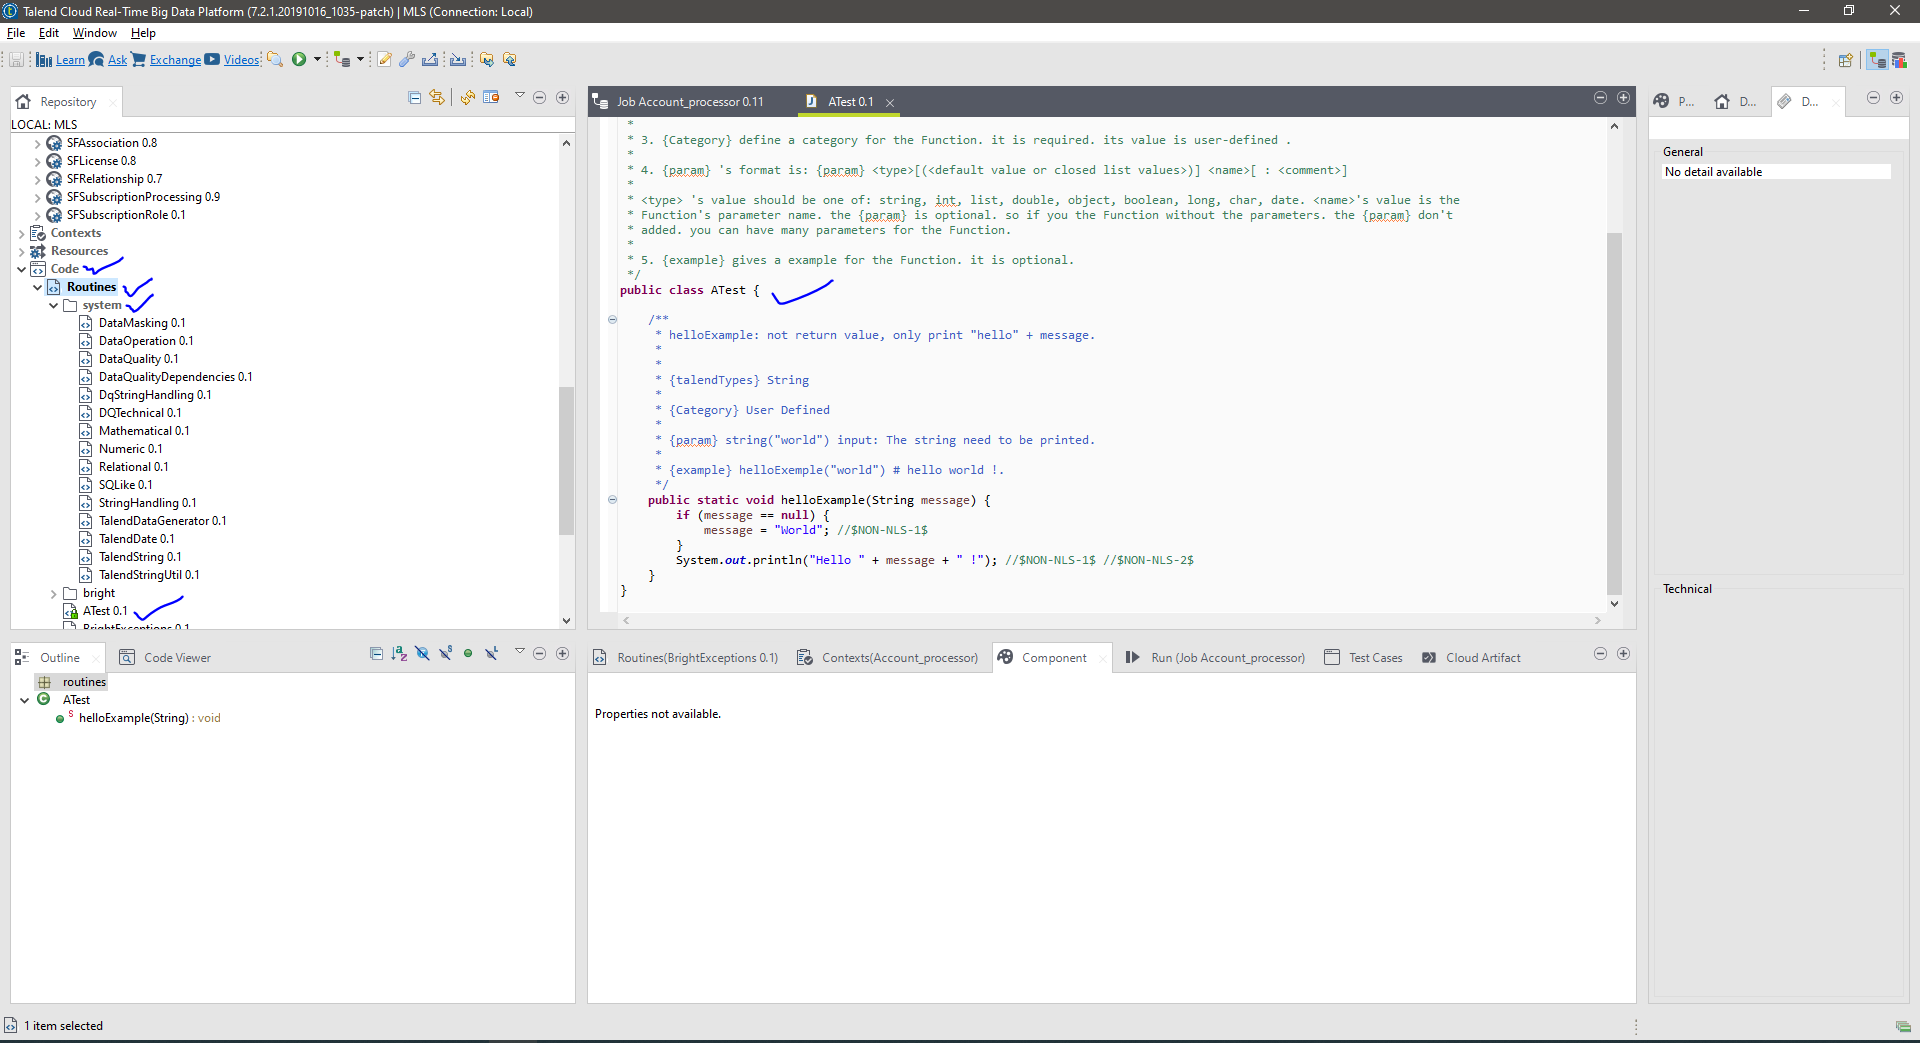The image size is (1920, 1043).
Task: Toggle hide static members in Outline
Action: (445, 654)
